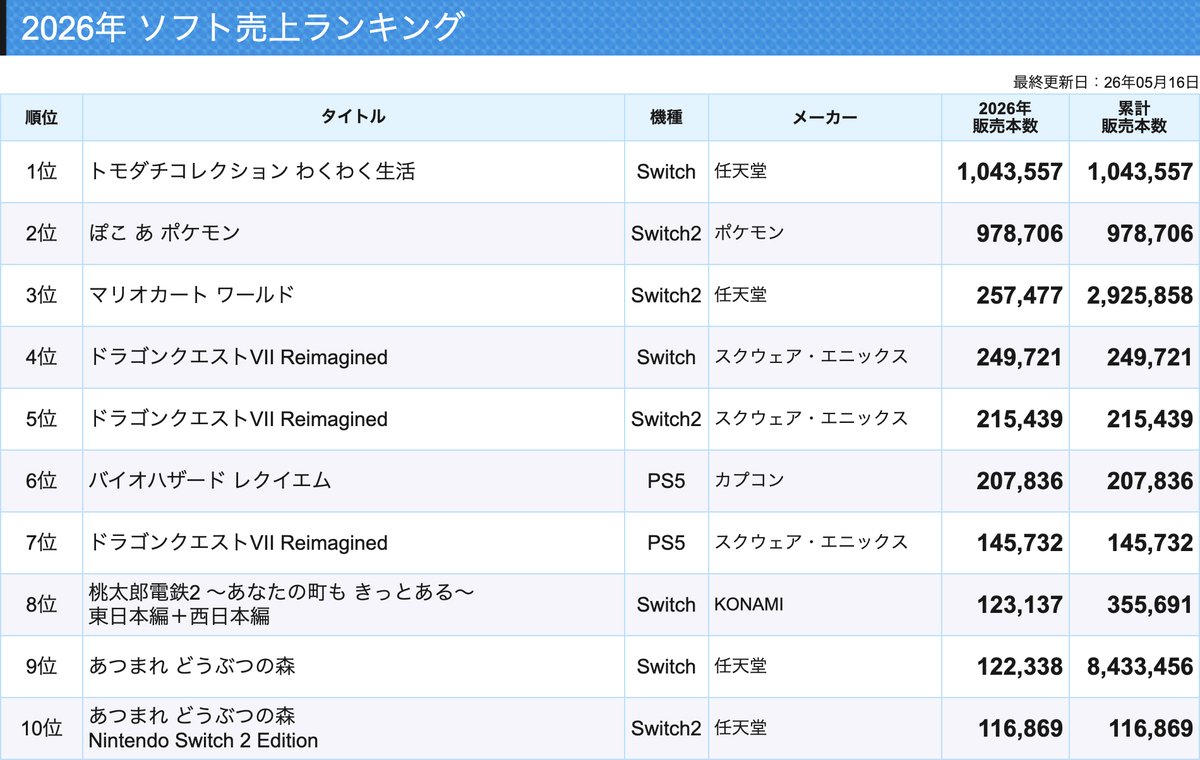The height and width of the screenshot is (760, 1200).
Task: Click sales value 123,137
Action: point(1020,606)
